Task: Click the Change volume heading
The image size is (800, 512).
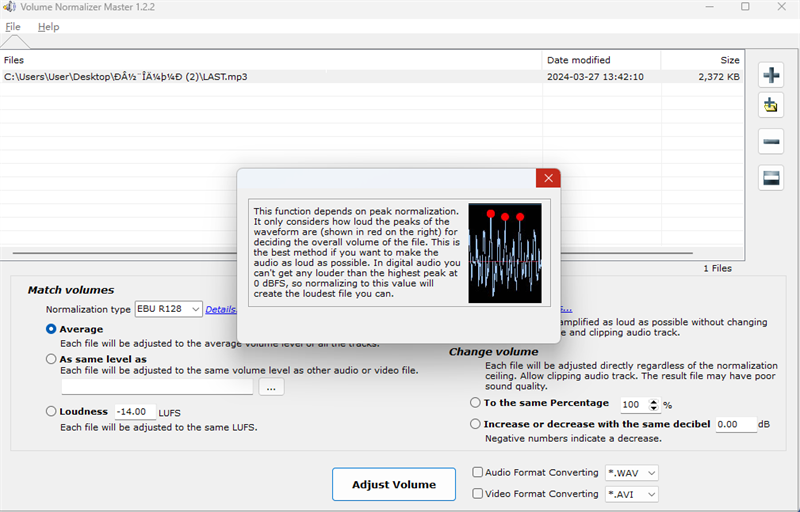Action: pos(493,352)
